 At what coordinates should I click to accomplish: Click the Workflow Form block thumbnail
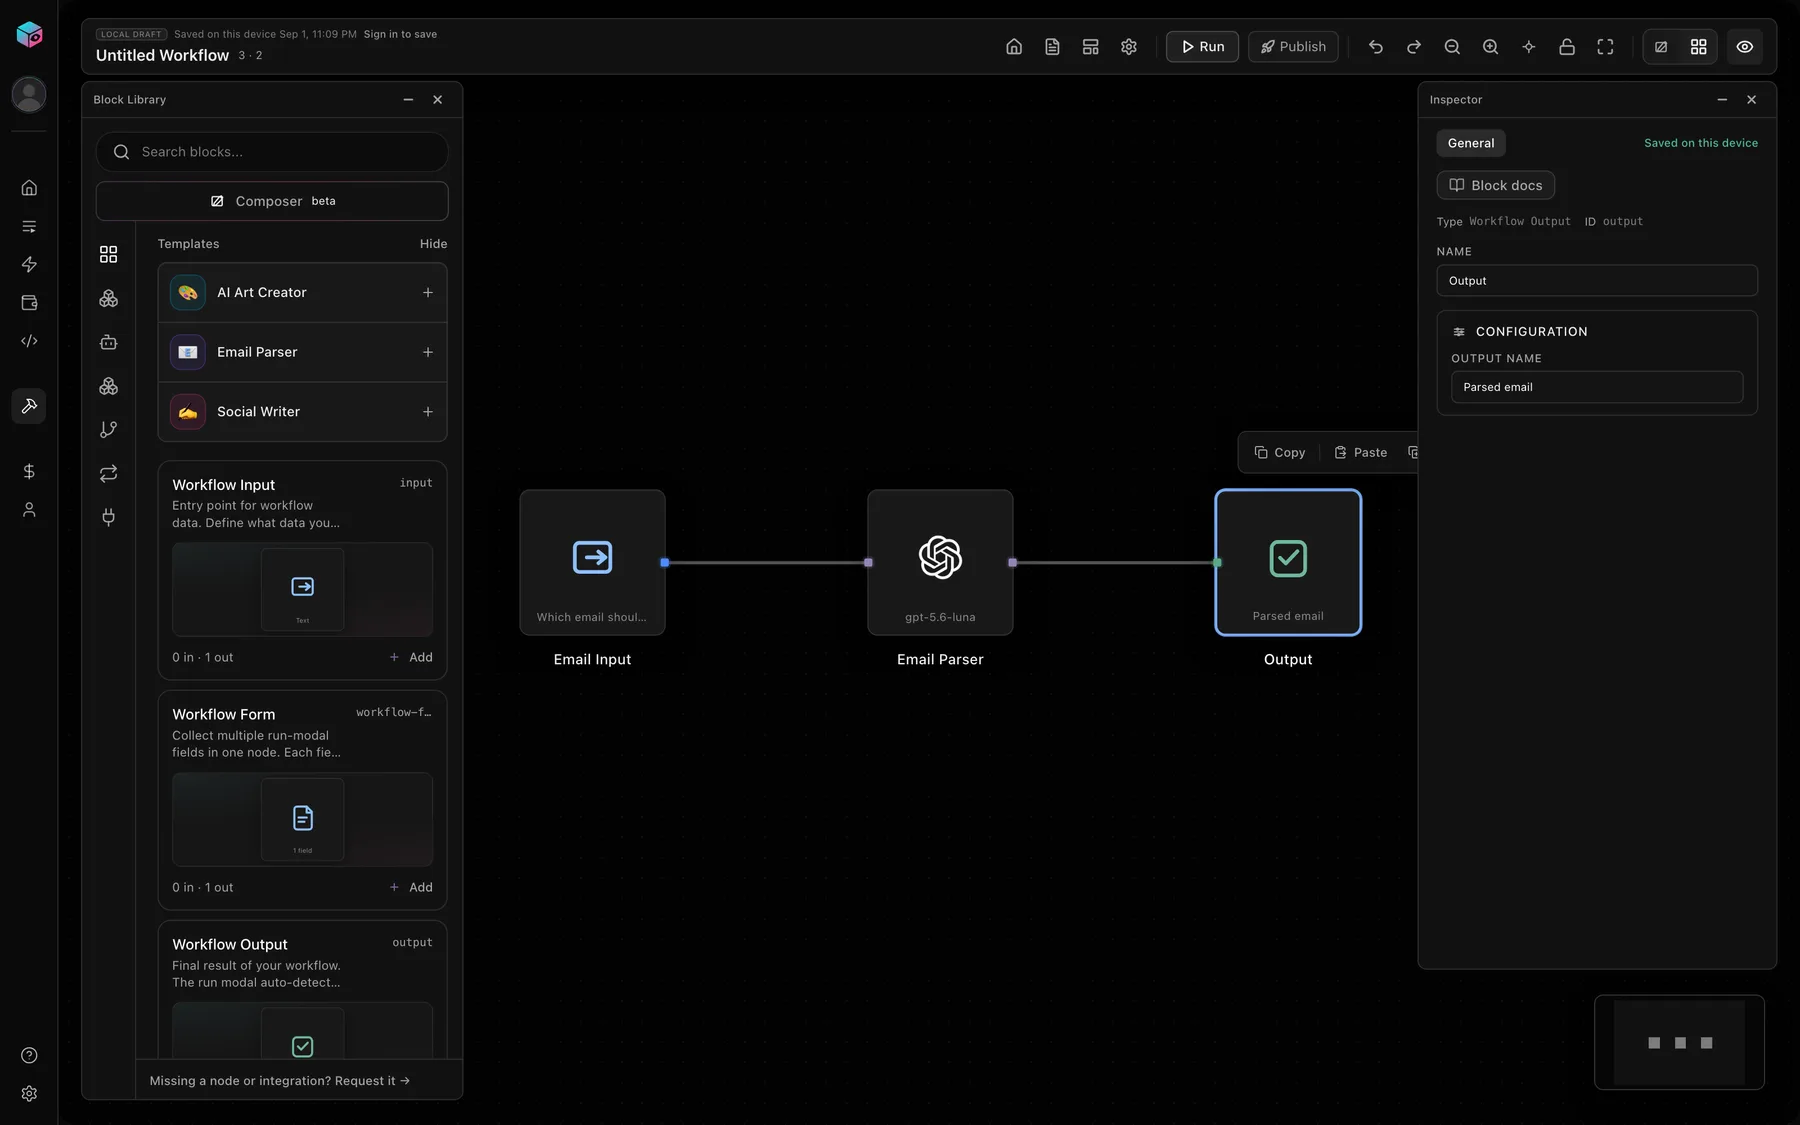point(302,820)
